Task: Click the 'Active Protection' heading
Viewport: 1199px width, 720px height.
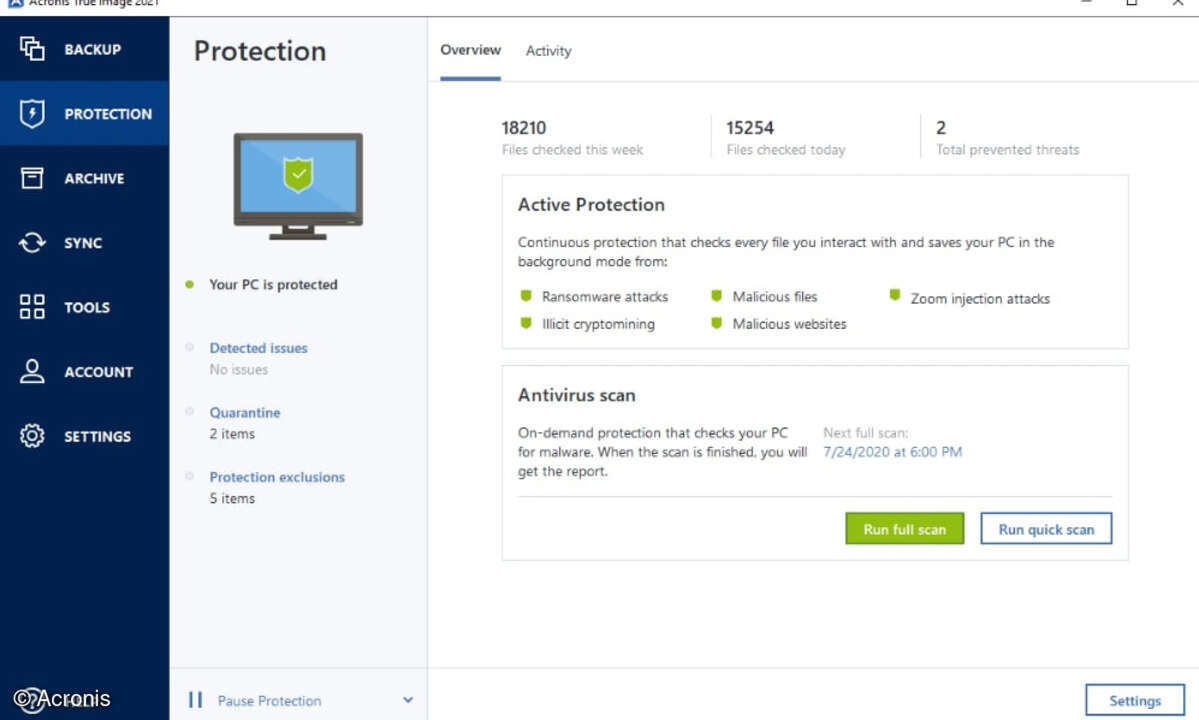Action: [x=591, y=205]
